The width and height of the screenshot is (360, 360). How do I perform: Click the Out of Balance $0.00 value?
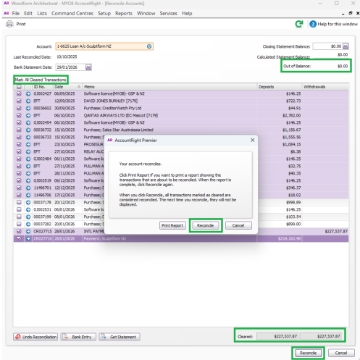342,66
